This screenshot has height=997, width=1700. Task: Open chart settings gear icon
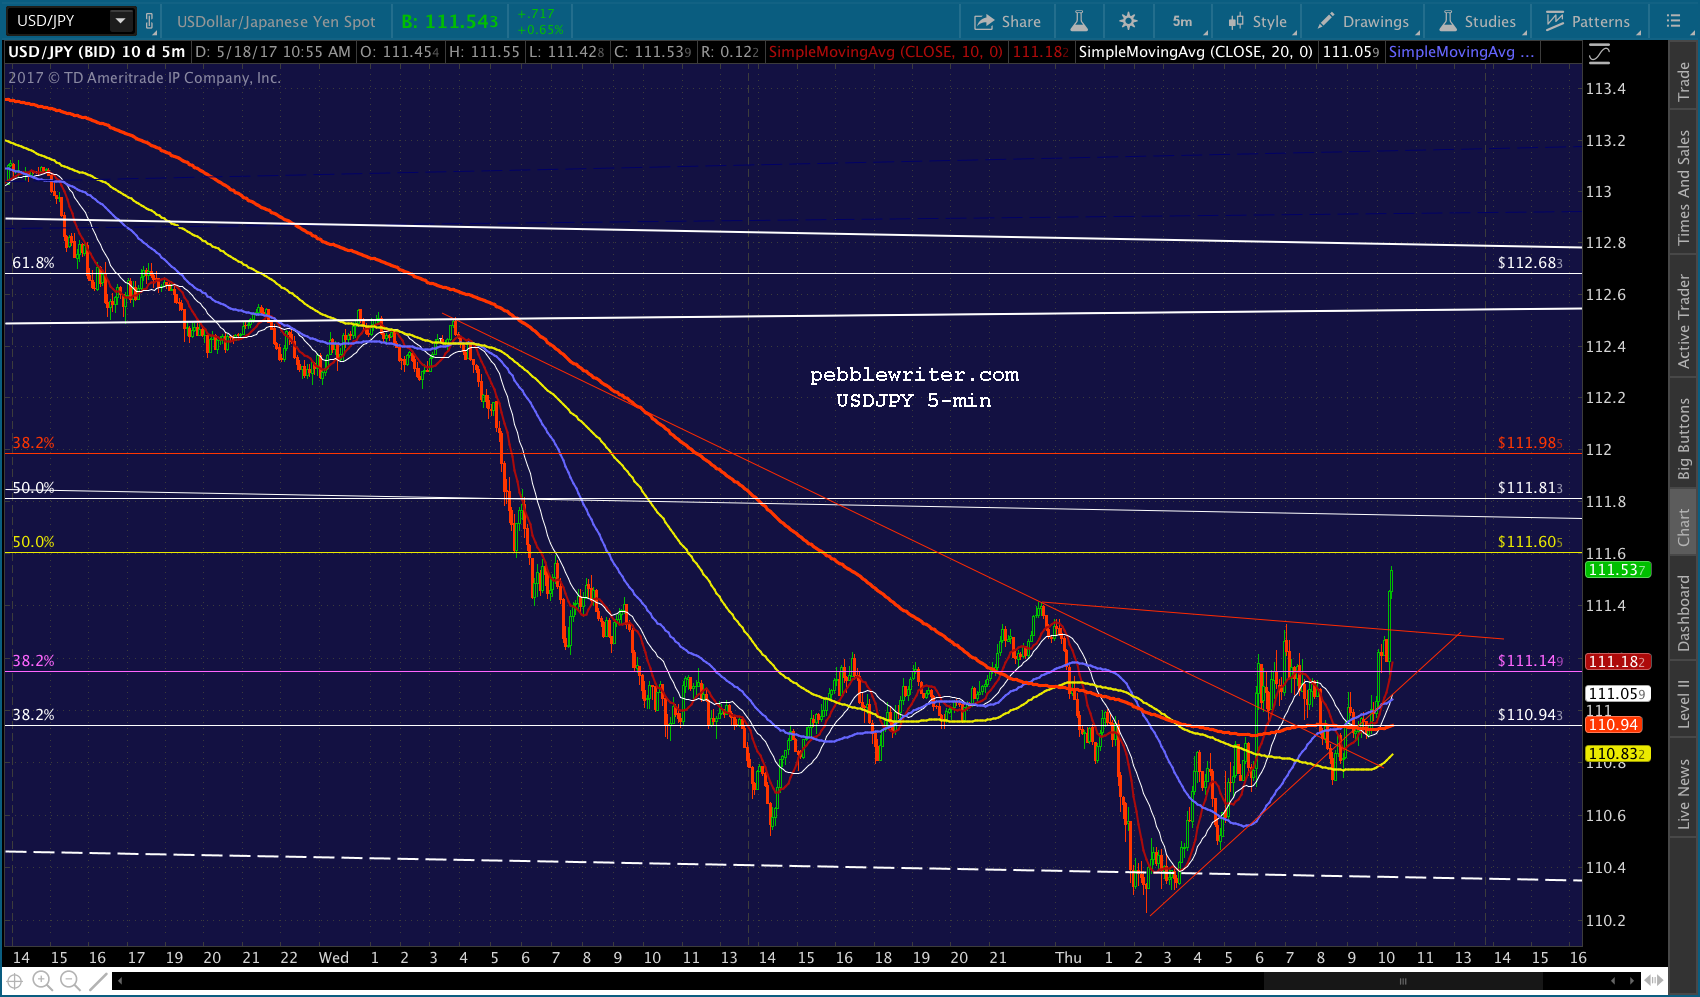[x=1128, y=21]
